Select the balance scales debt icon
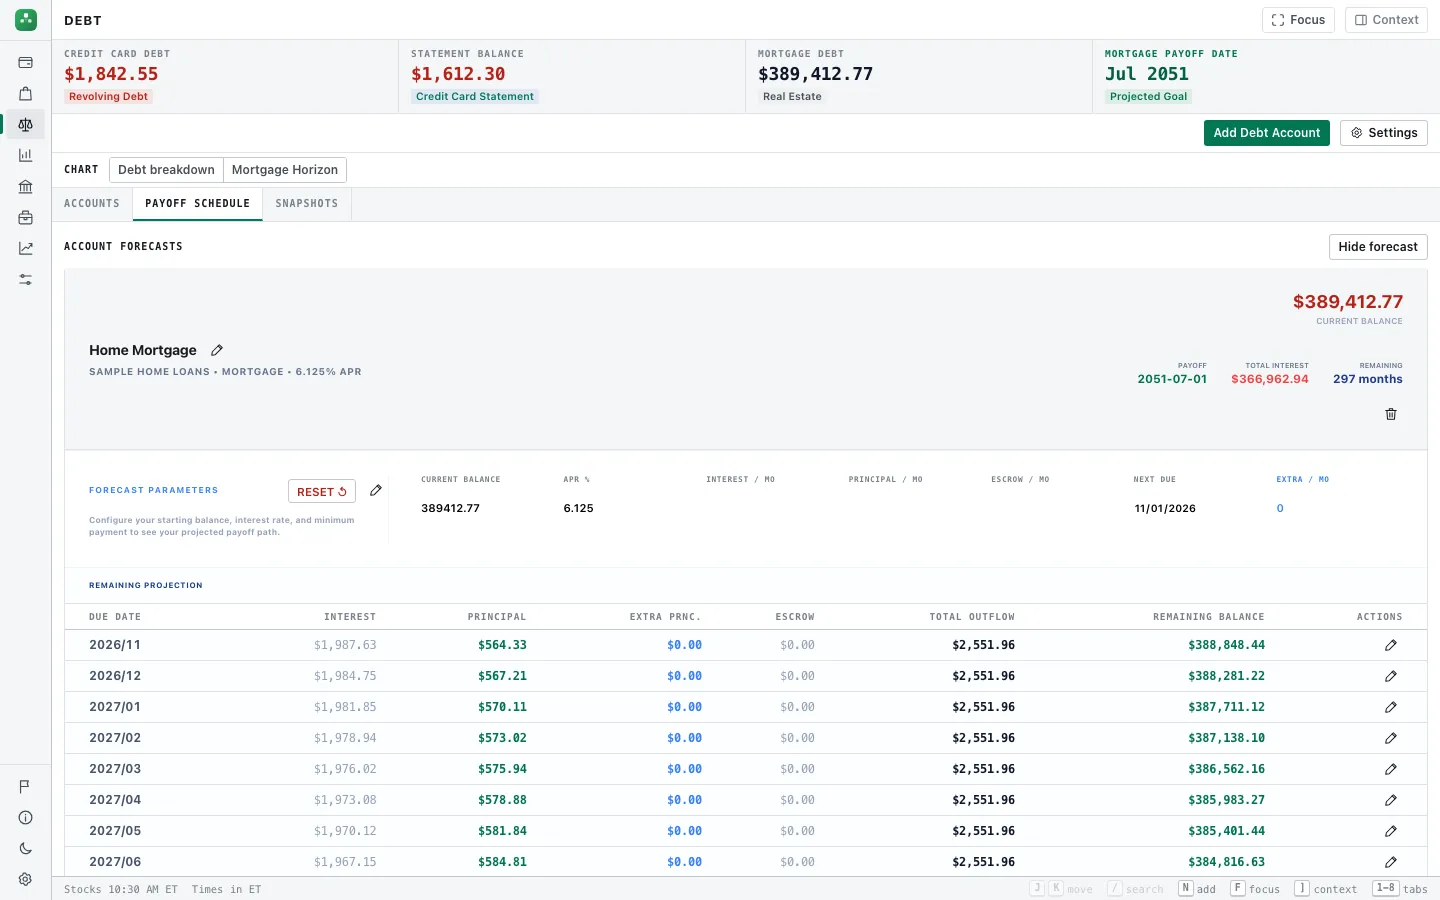Viewport: 1440px width, 900px height. click(x=26, y=125)
